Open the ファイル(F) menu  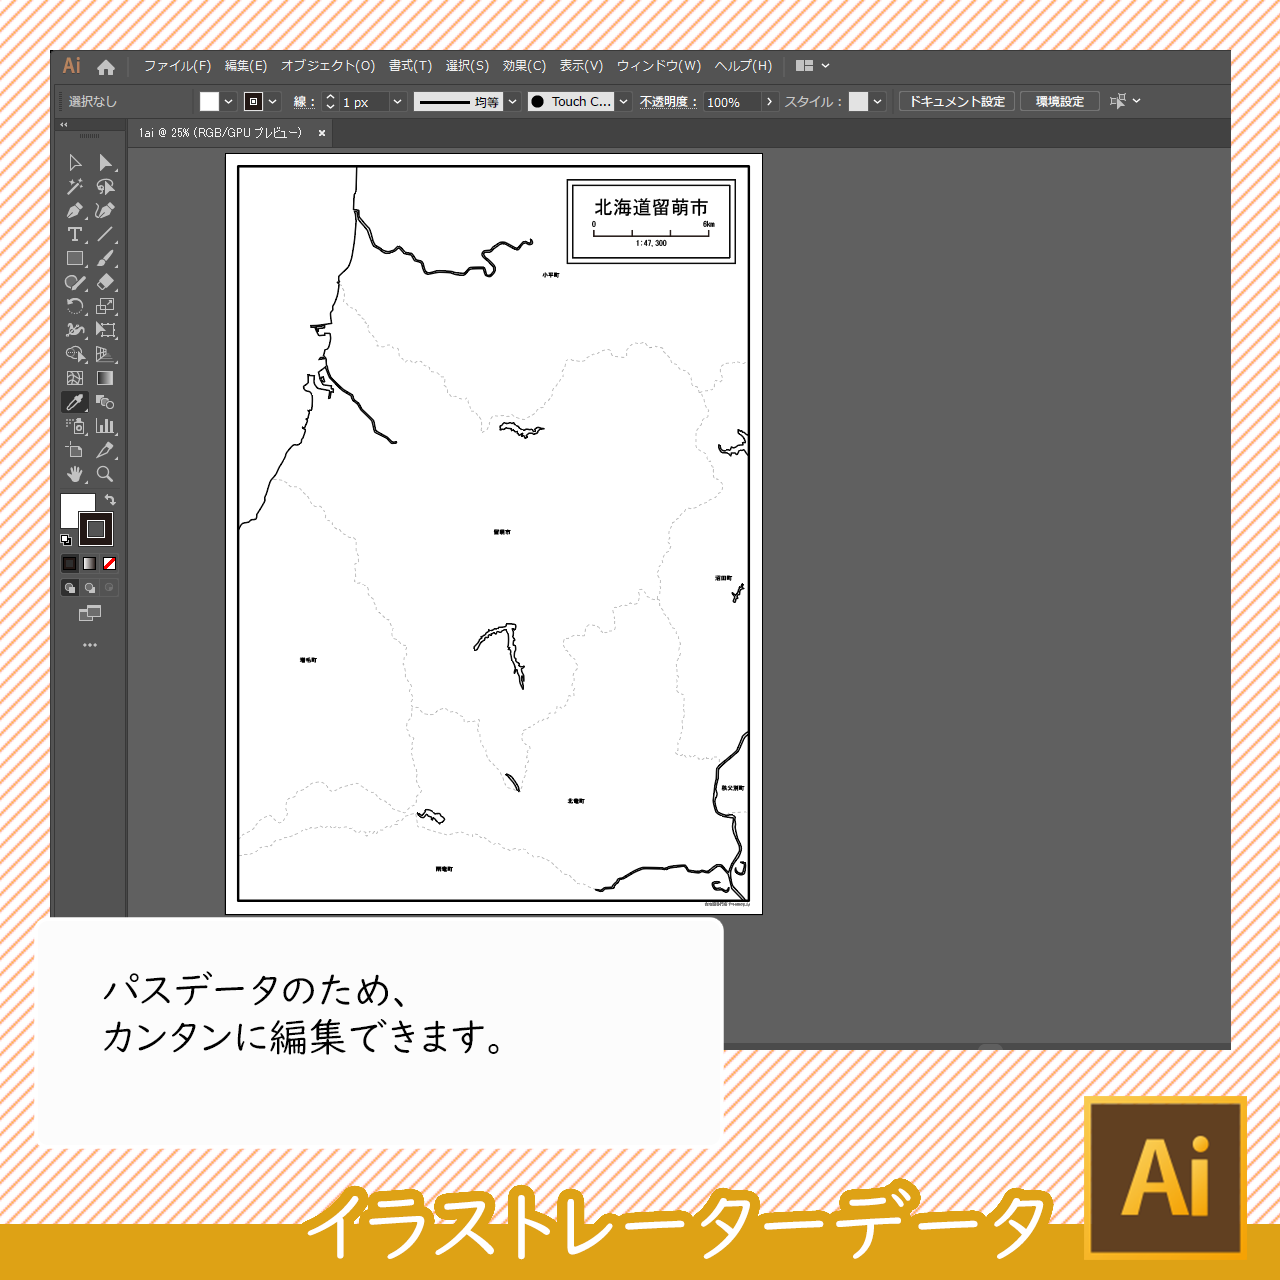pos(177,66)
